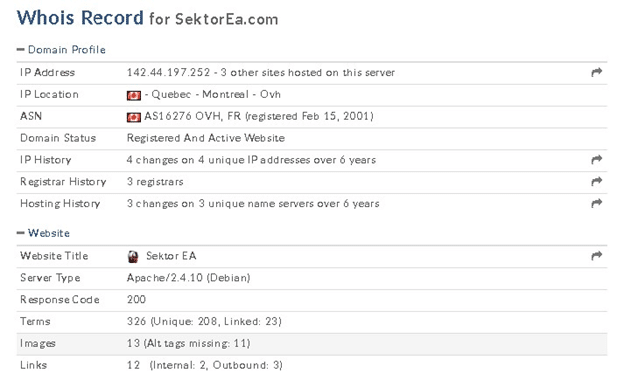Click the share arrow in Website Title row
The width and height of the screenshot is (624, 387).
point(597,256)
